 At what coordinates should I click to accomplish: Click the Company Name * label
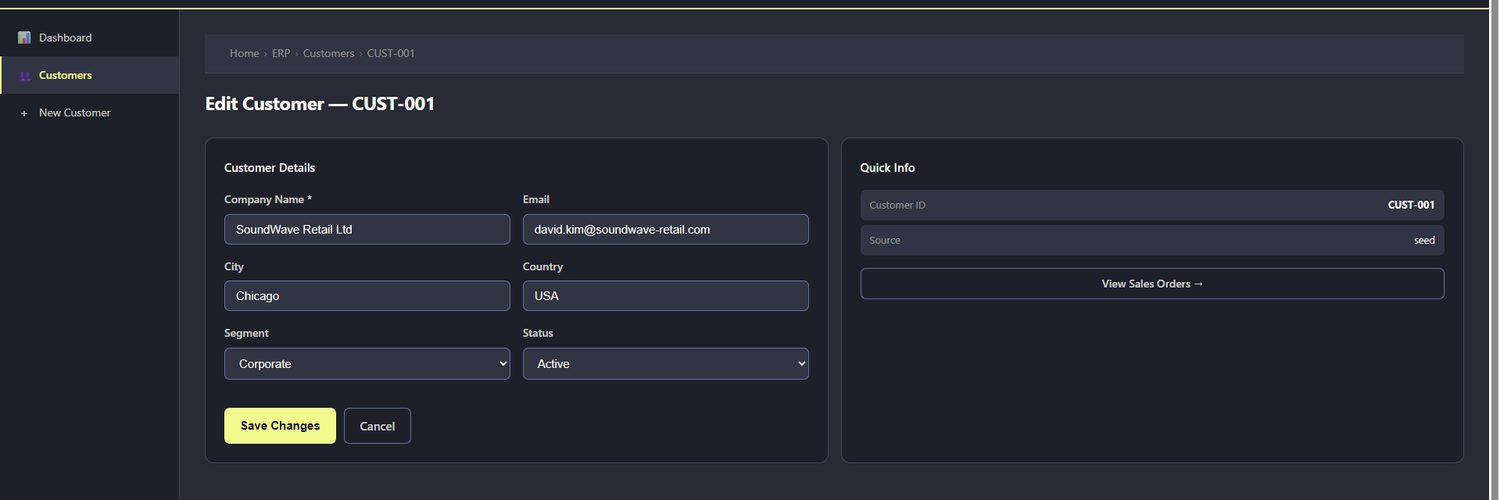[268, 200]
